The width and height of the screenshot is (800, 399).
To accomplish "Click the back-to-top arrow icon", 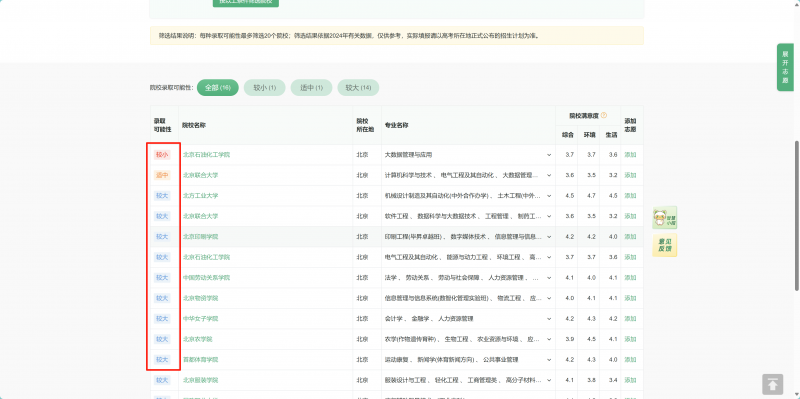I will point(772,385).
